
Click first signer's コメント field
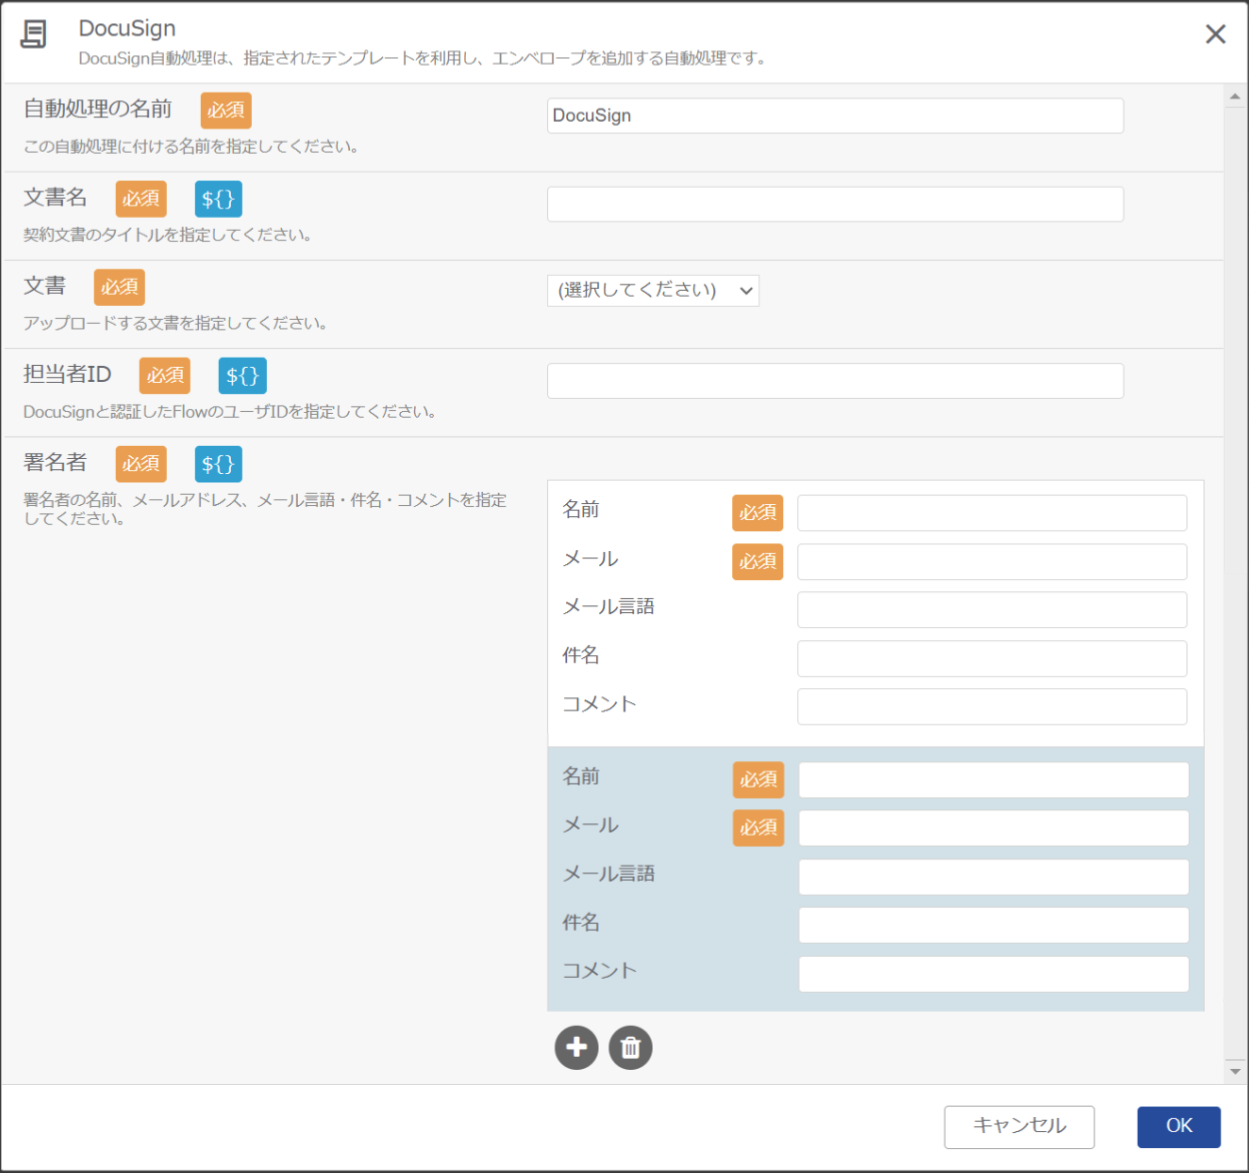pyautogui.click(x=992, y=707)
